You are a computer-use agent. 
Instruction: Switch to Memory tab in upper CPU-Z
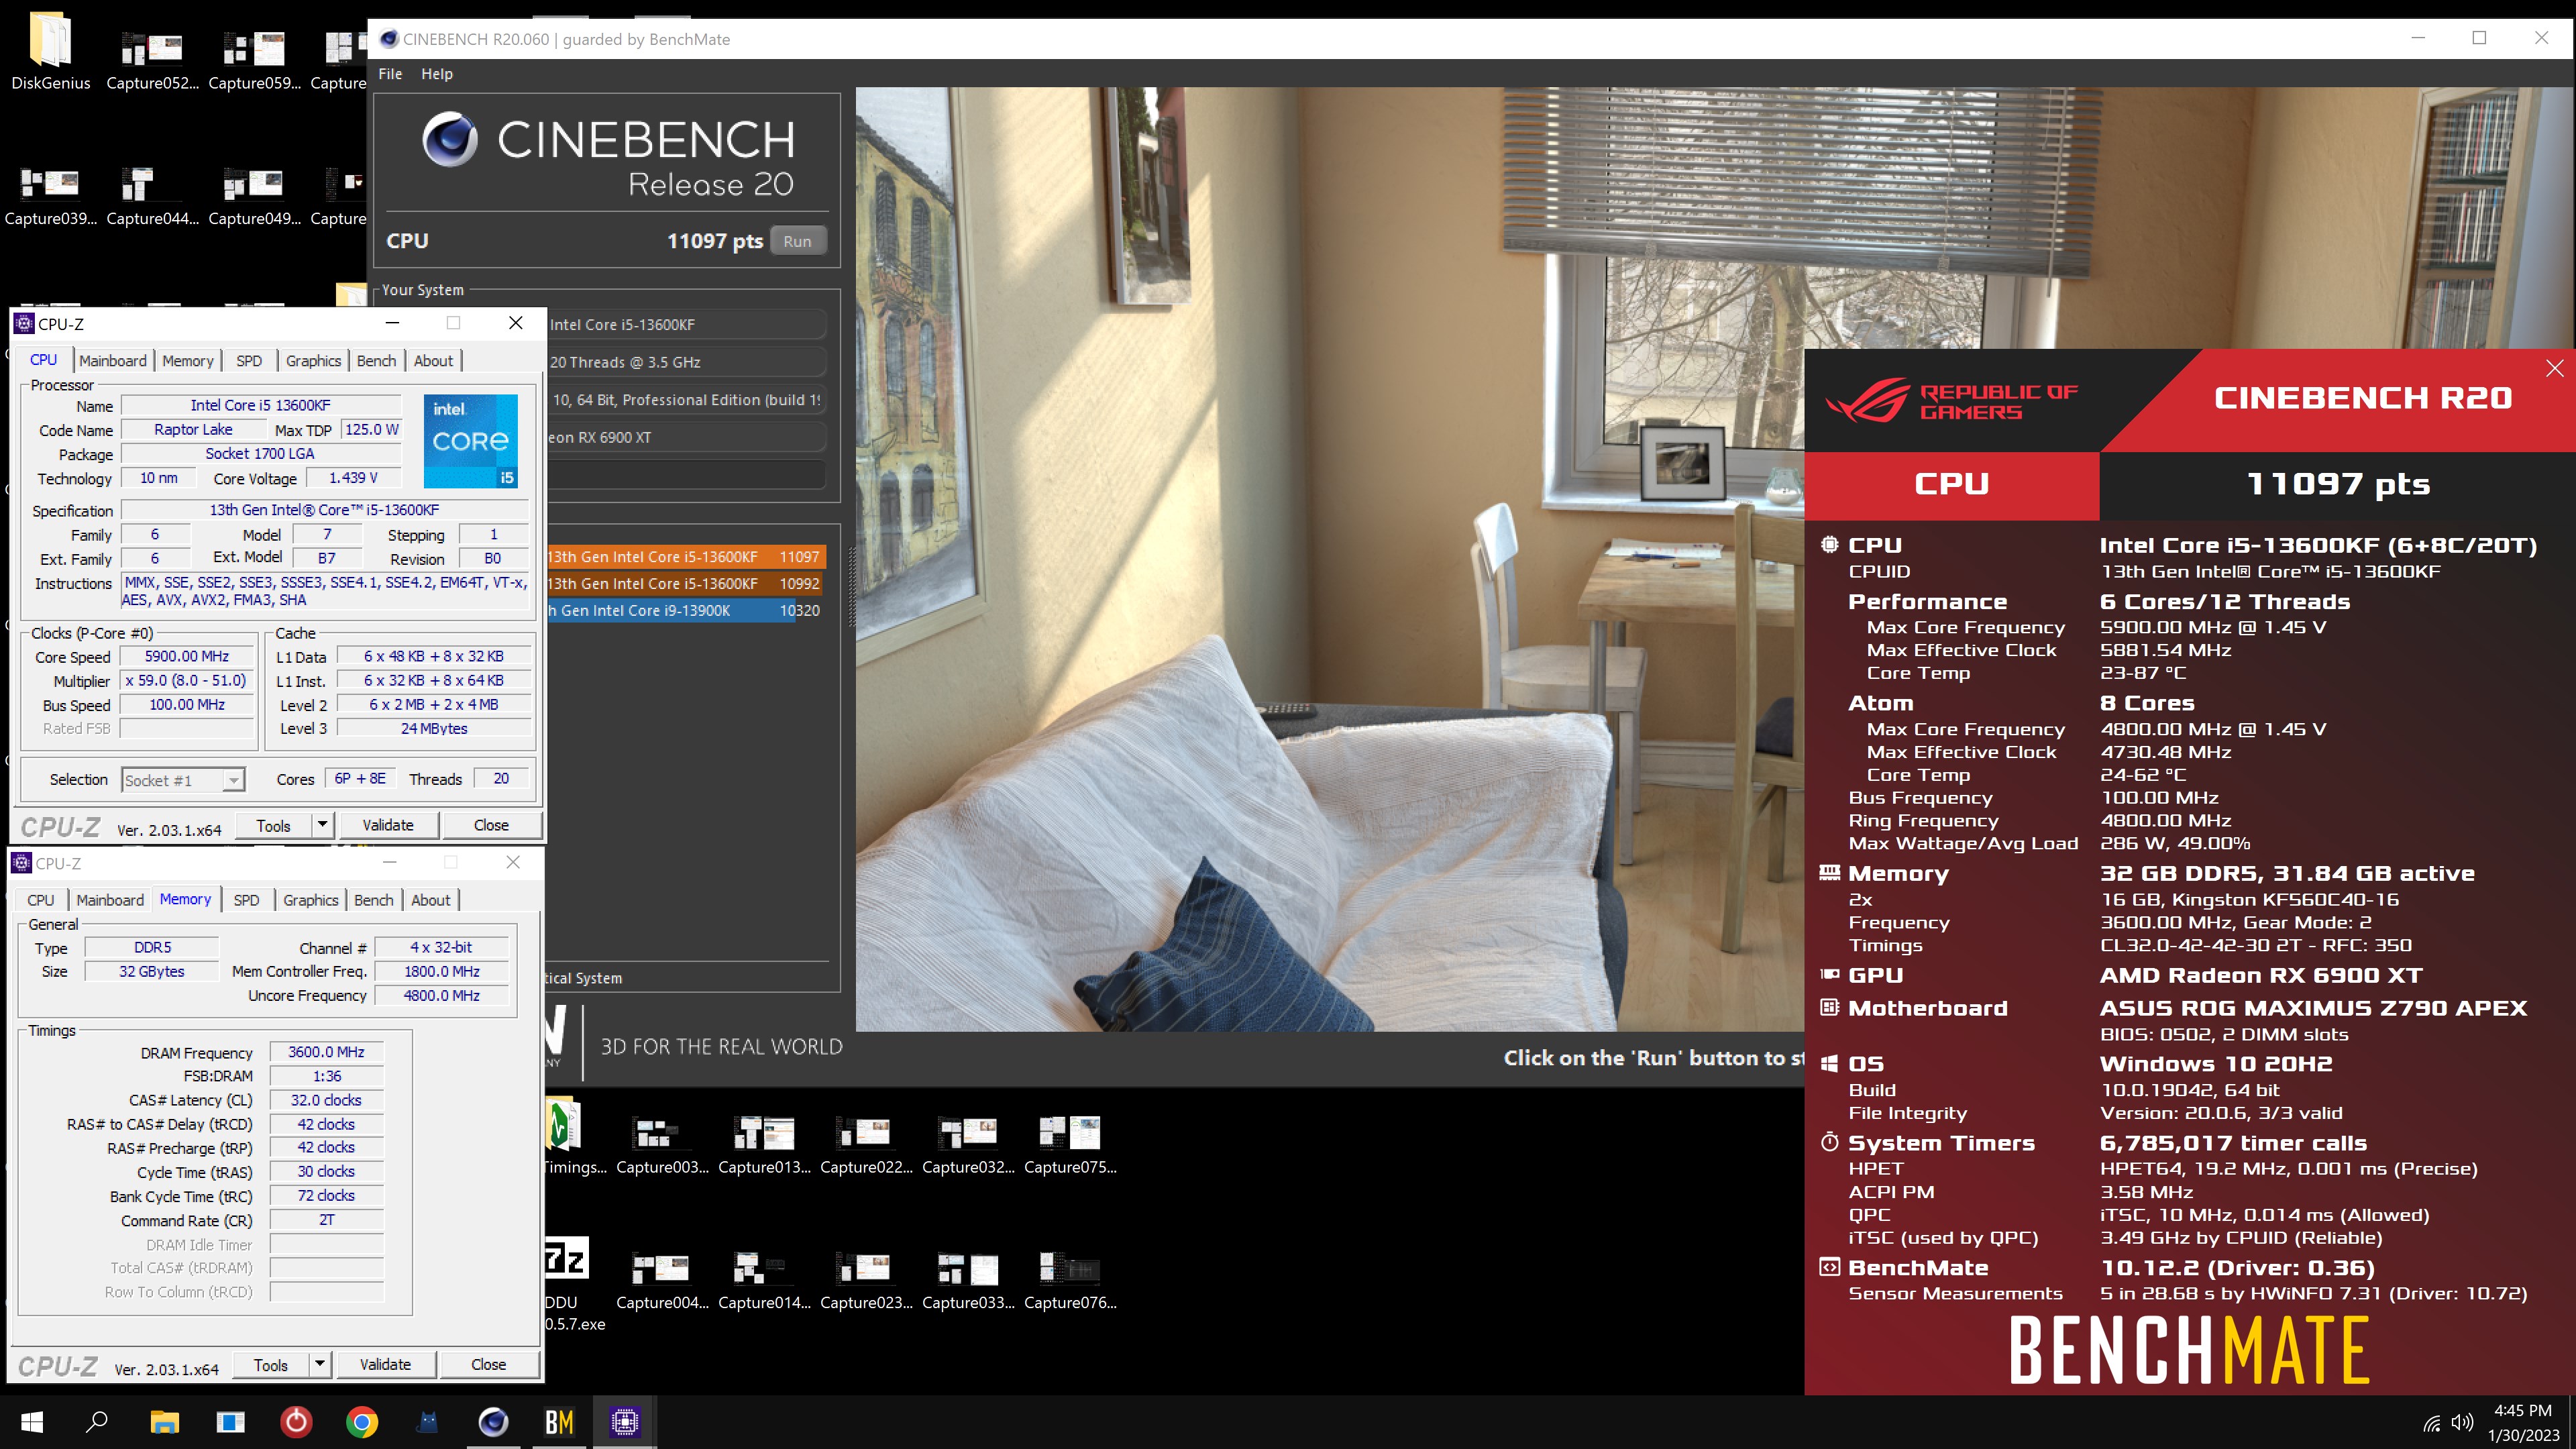click(x=188, y=361)
